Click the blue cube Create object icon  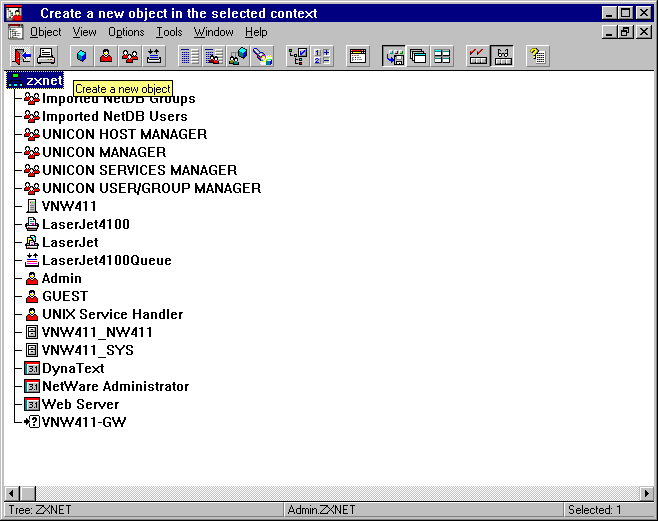click(81, 56)
